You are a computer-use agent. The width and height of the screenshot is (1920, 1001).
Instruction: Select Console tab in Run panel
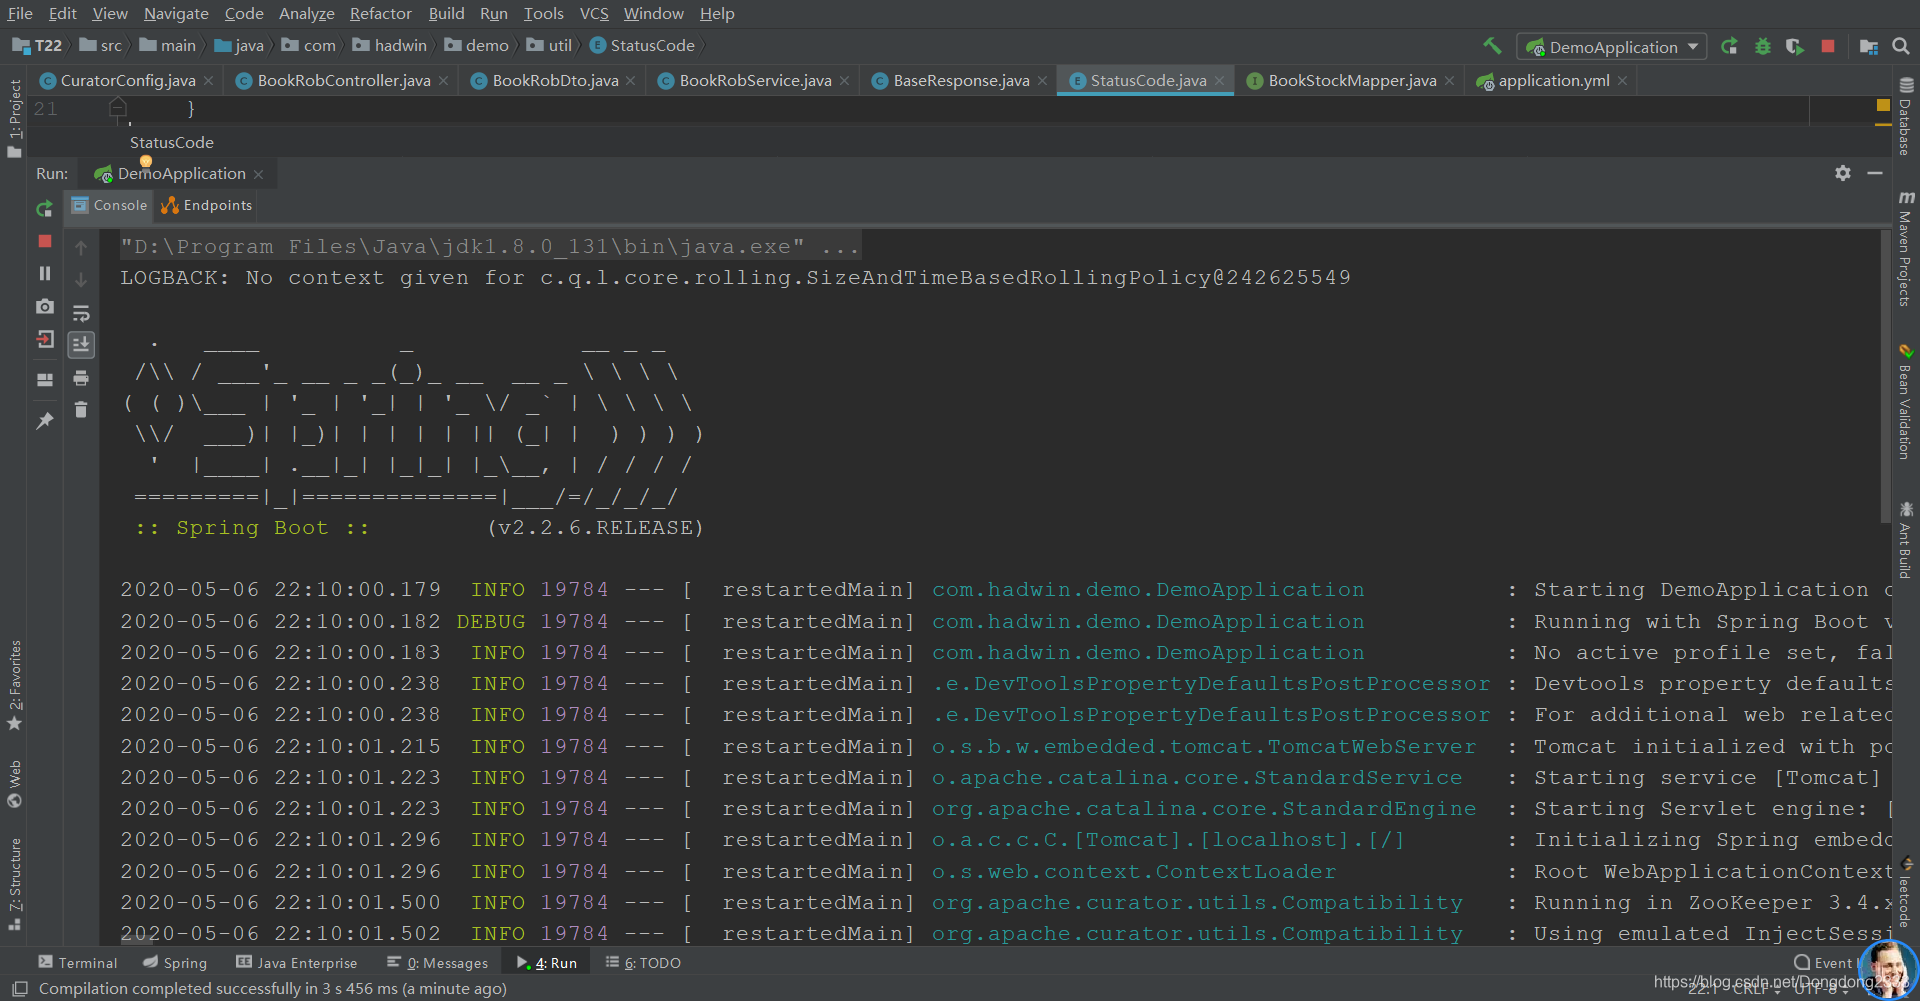(x=110, y=205)
